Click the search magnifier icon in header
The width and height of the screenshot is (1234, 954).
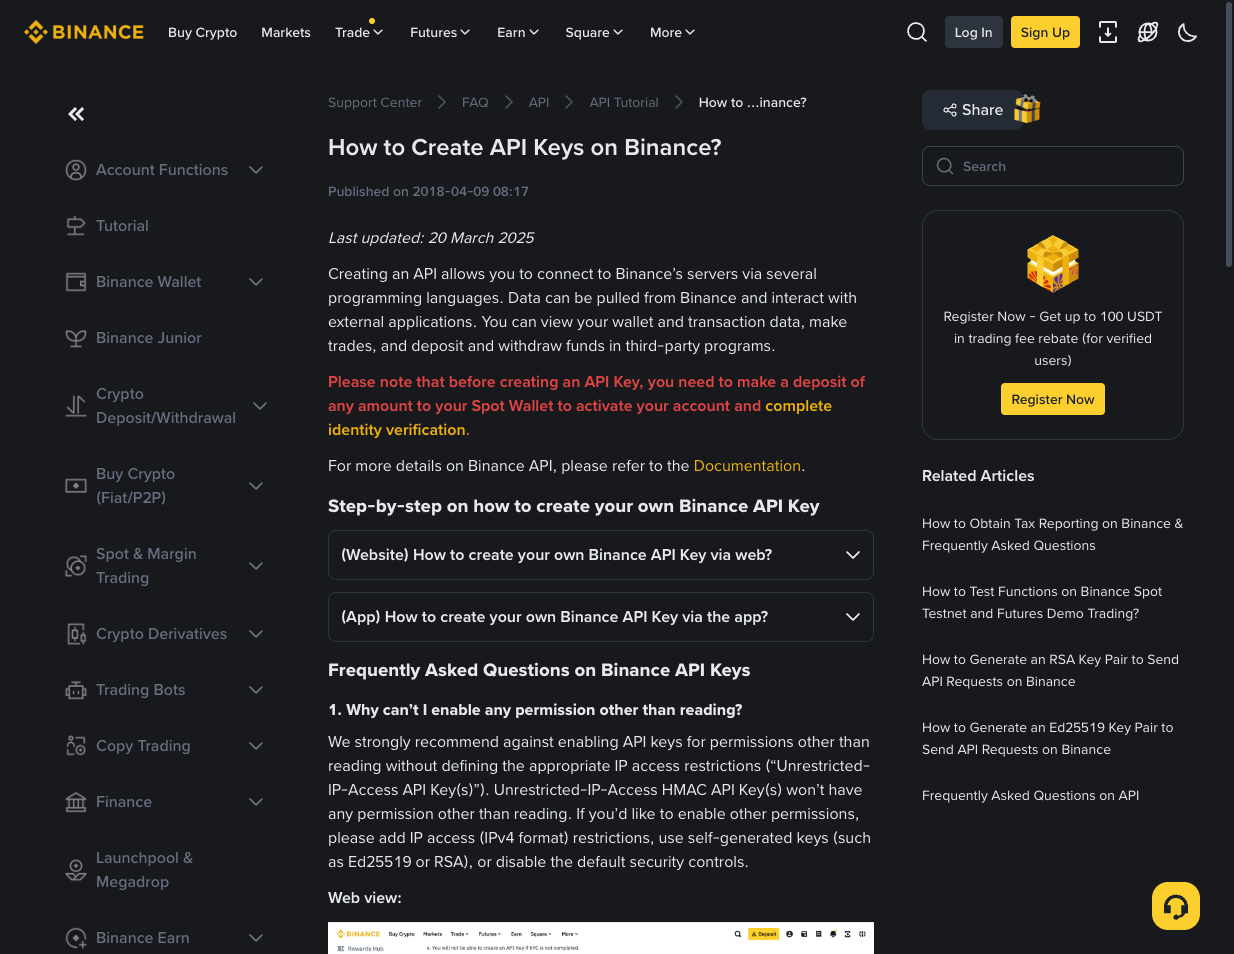pos(917,32)
